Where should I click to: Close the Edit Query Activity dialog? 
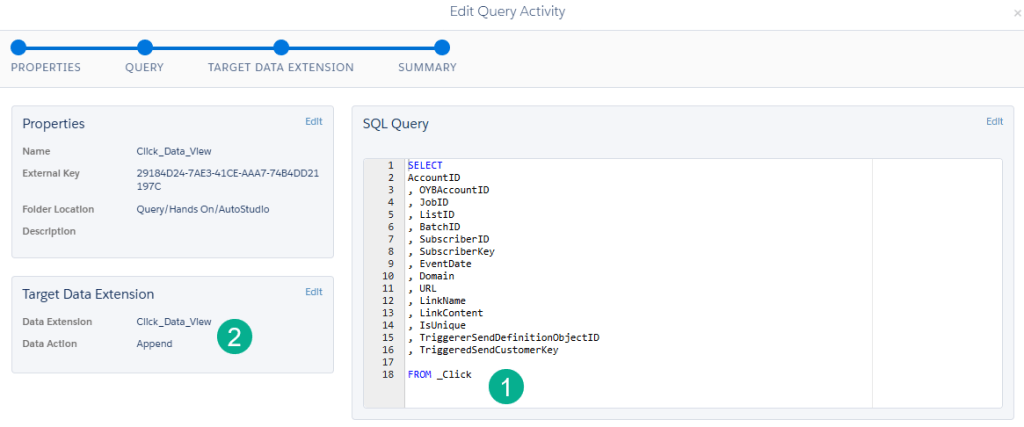point(1017,13)
